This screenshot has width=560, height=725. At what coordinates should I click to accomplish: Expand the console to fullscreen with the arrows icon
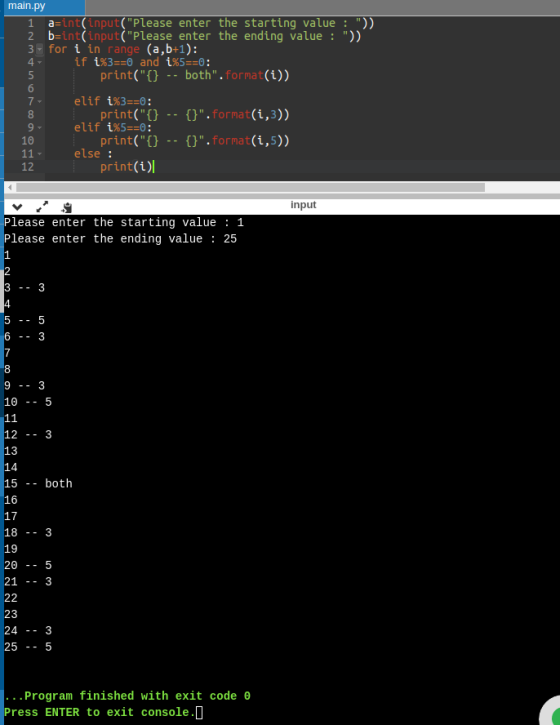click(42, 207)
